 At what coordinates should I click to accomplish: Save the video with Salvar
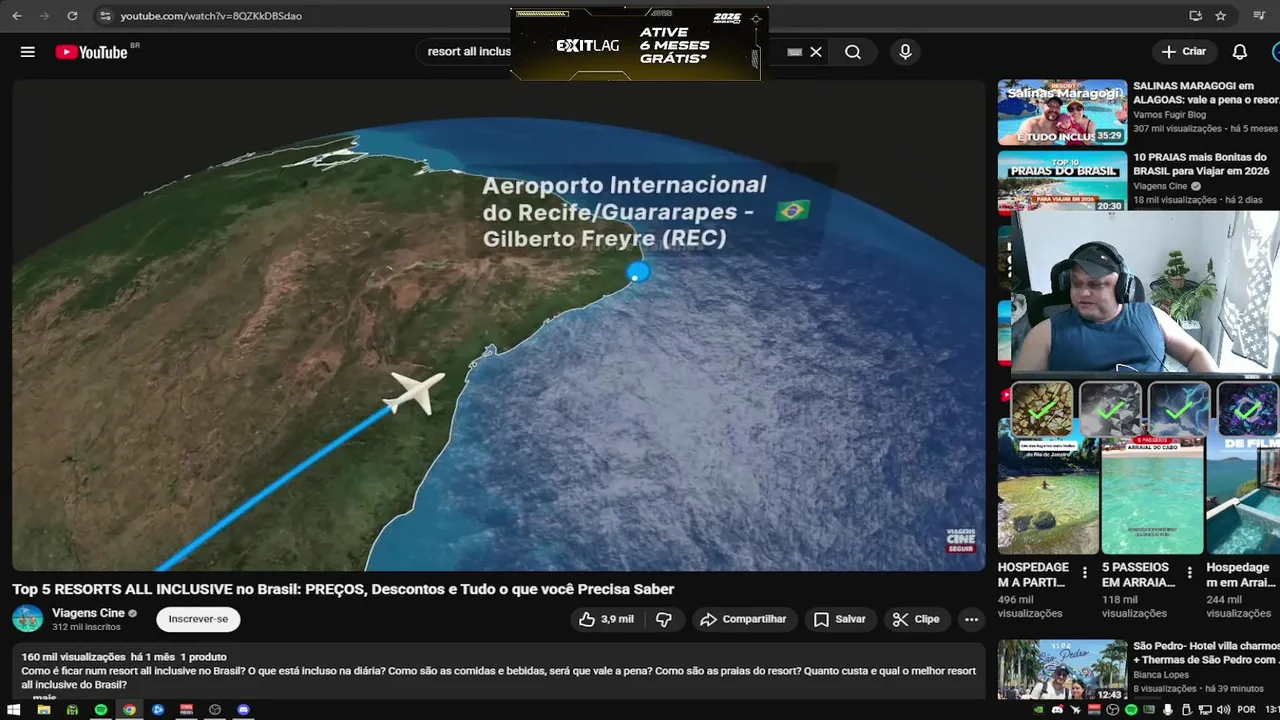(840, 619)
